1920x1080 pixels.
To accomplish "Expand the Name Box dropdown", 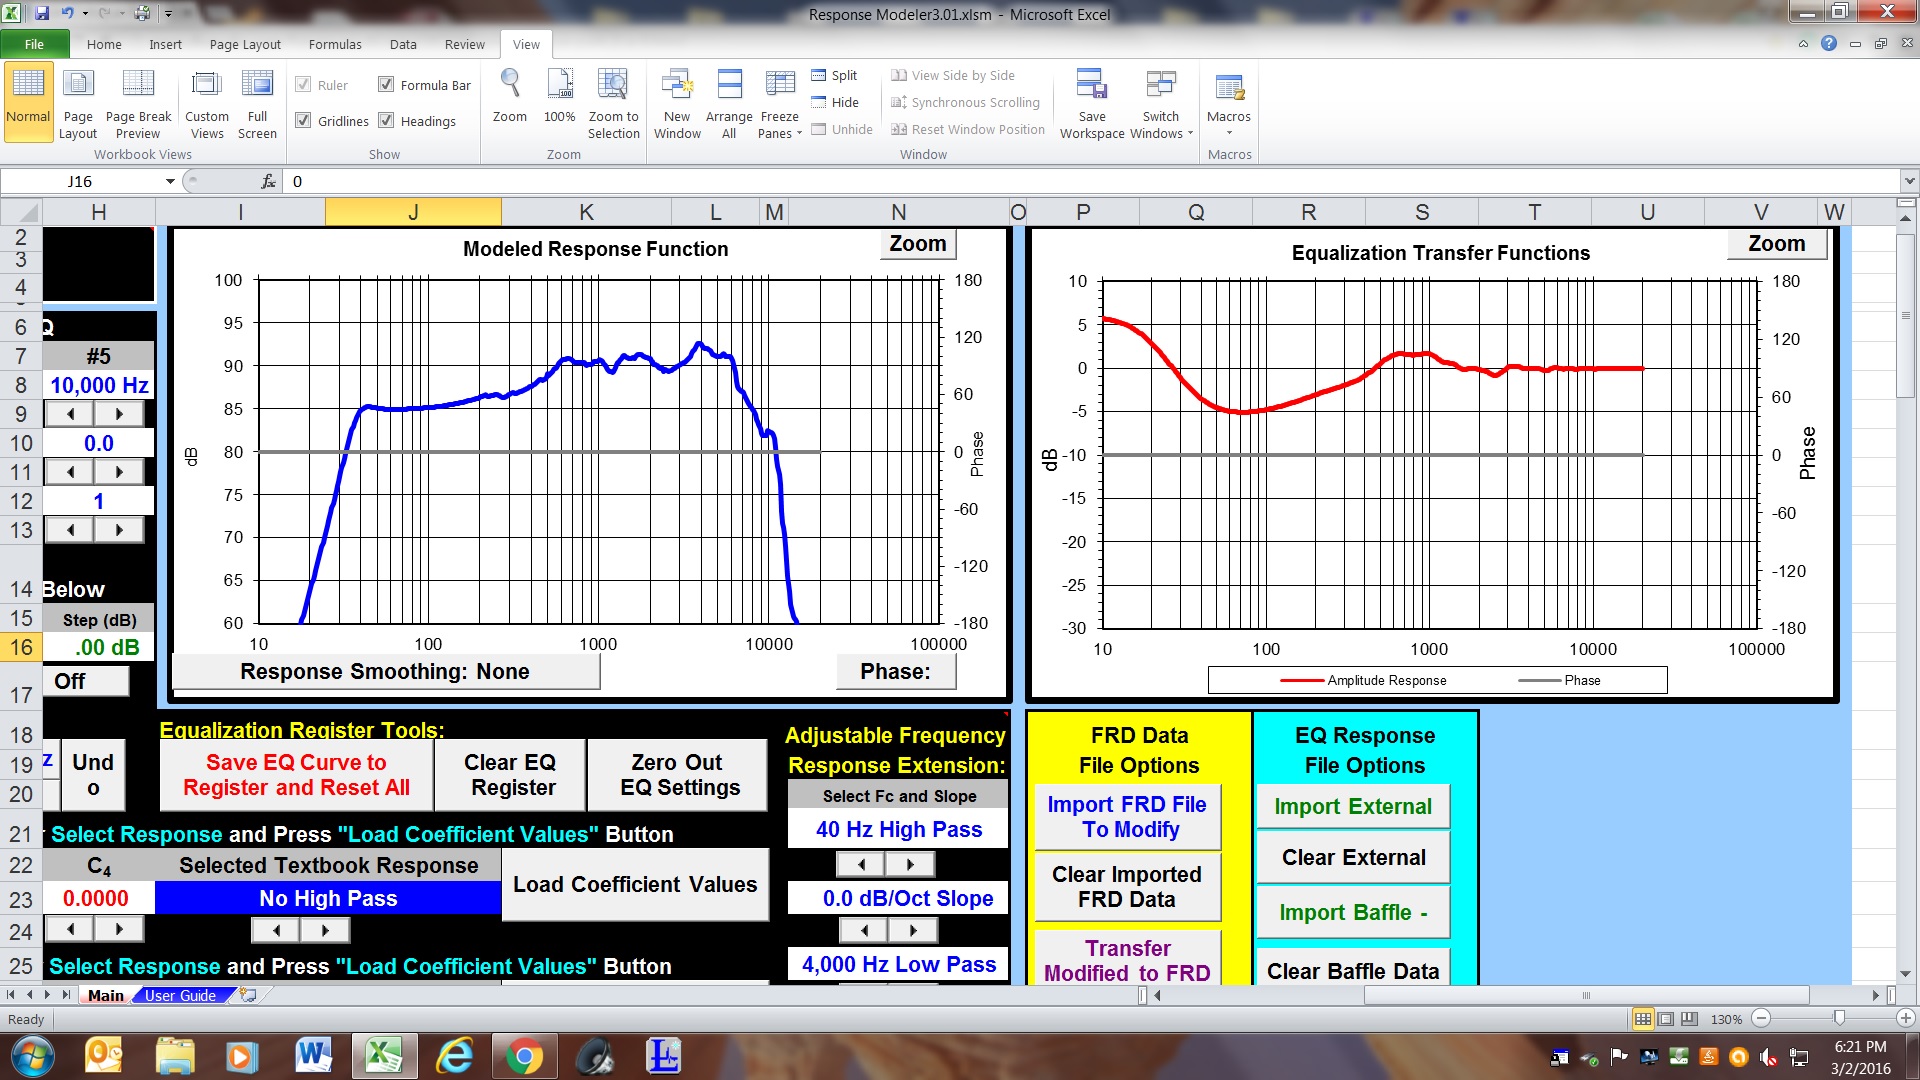I will [170, 181].
